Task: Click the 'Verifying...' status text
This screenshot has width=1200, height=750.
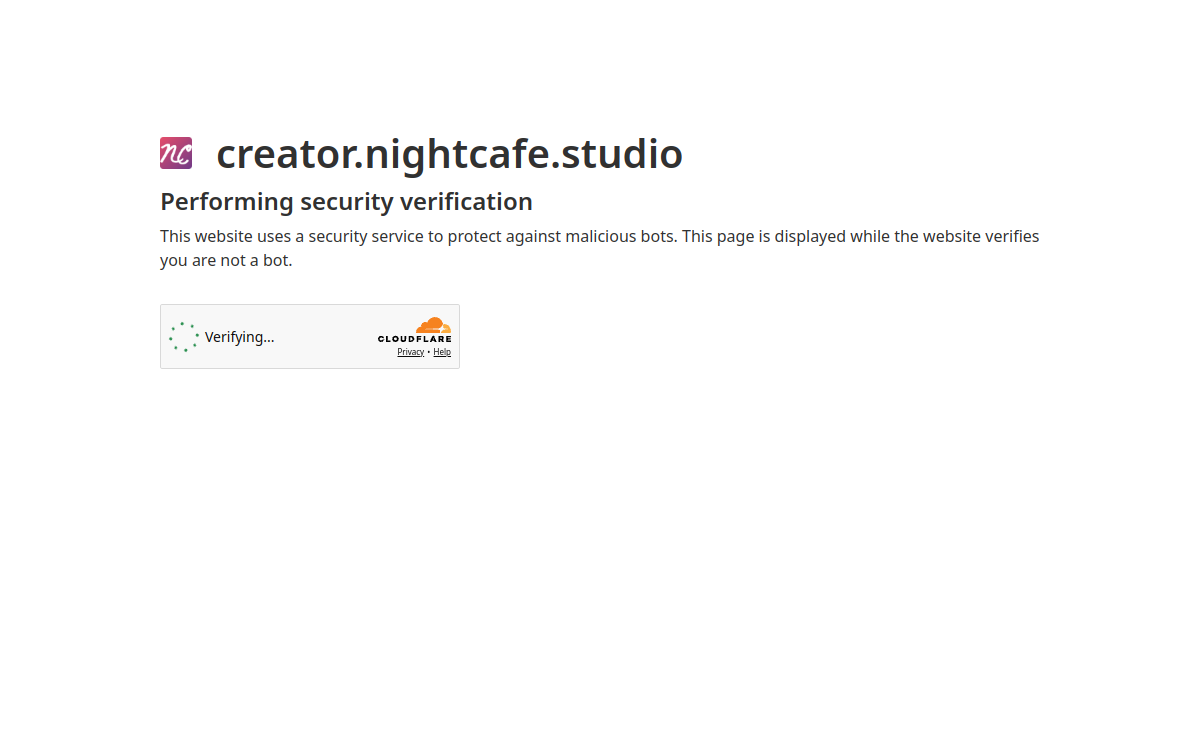Action: point(239,337)
